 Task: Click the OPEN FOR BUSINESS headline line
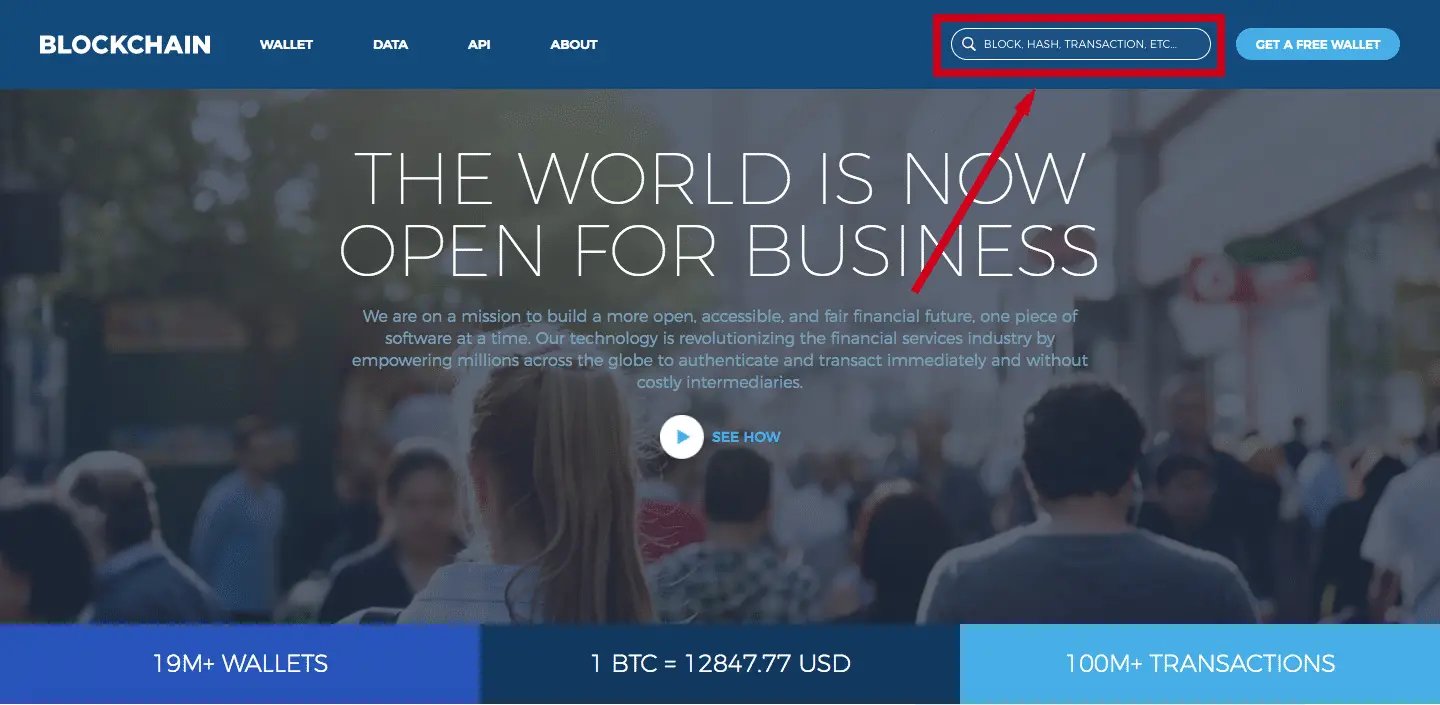coord(720,248)
